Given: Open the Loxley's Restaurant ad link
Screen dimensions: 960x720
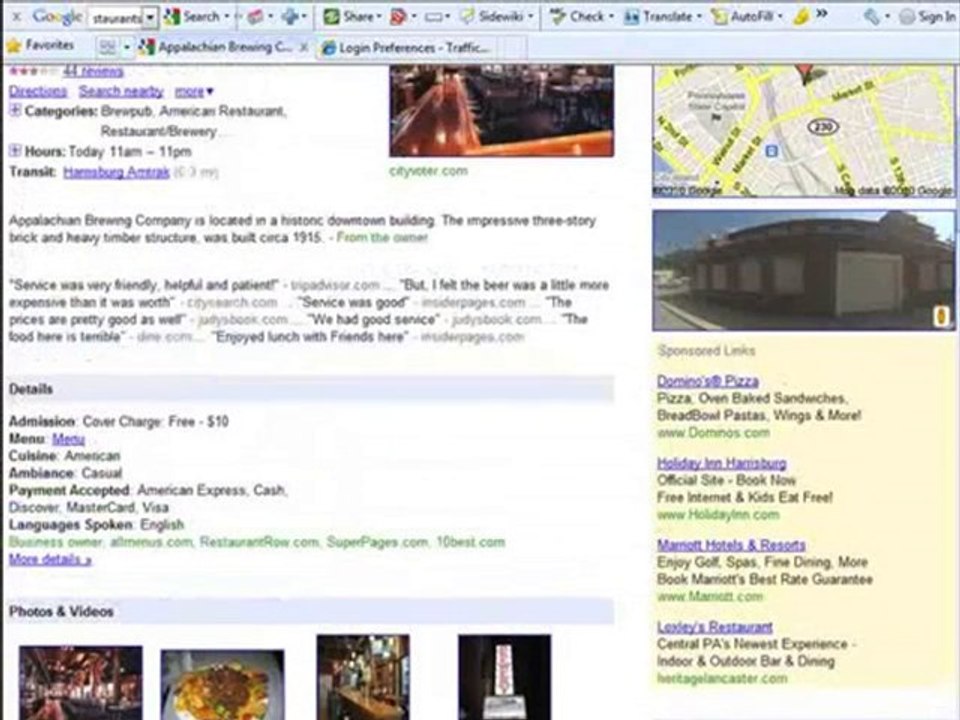Looking at the screenshot, I should click(x=714, y=627).
